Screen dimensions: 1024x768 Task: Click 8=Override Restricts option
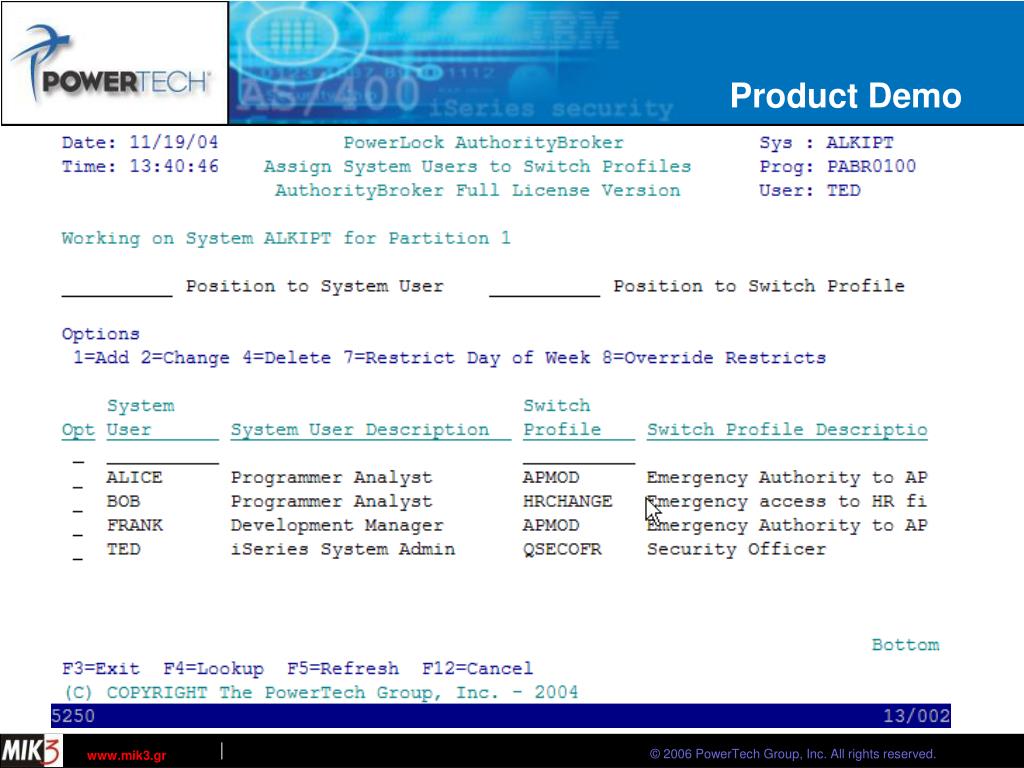(714, 358)
